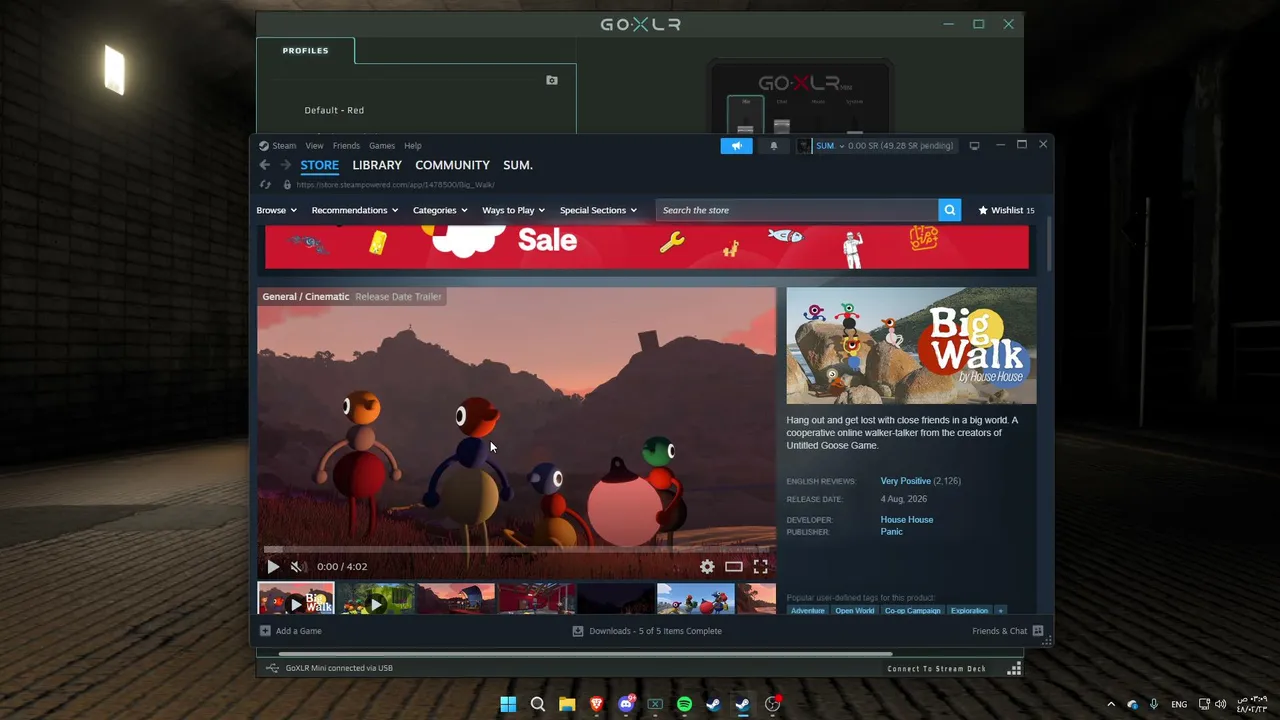The width and height of the screenshot is (1280, 720).
Task: Open Spotify from the taskbar
Action: [684, 704]
